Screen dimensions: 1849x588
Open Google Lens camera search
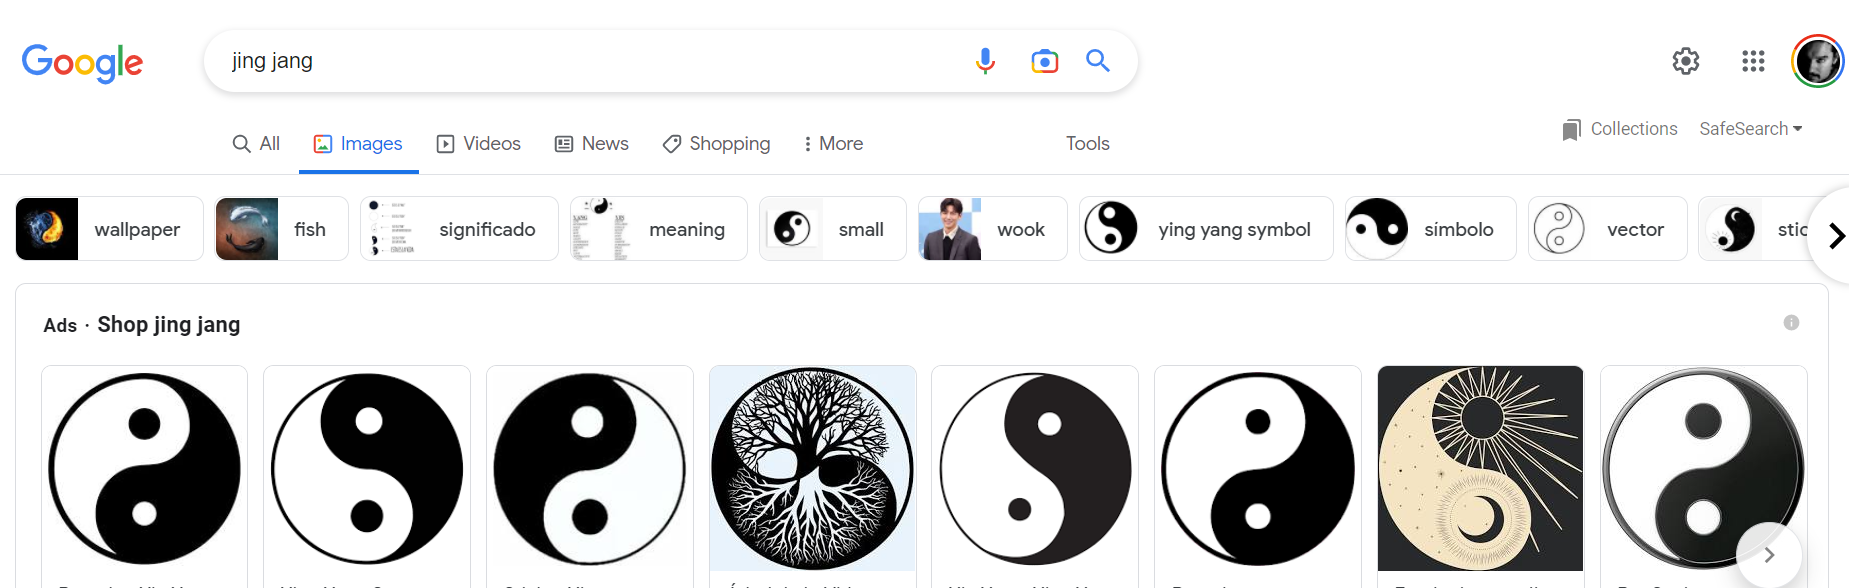[x=1044, y=61]
